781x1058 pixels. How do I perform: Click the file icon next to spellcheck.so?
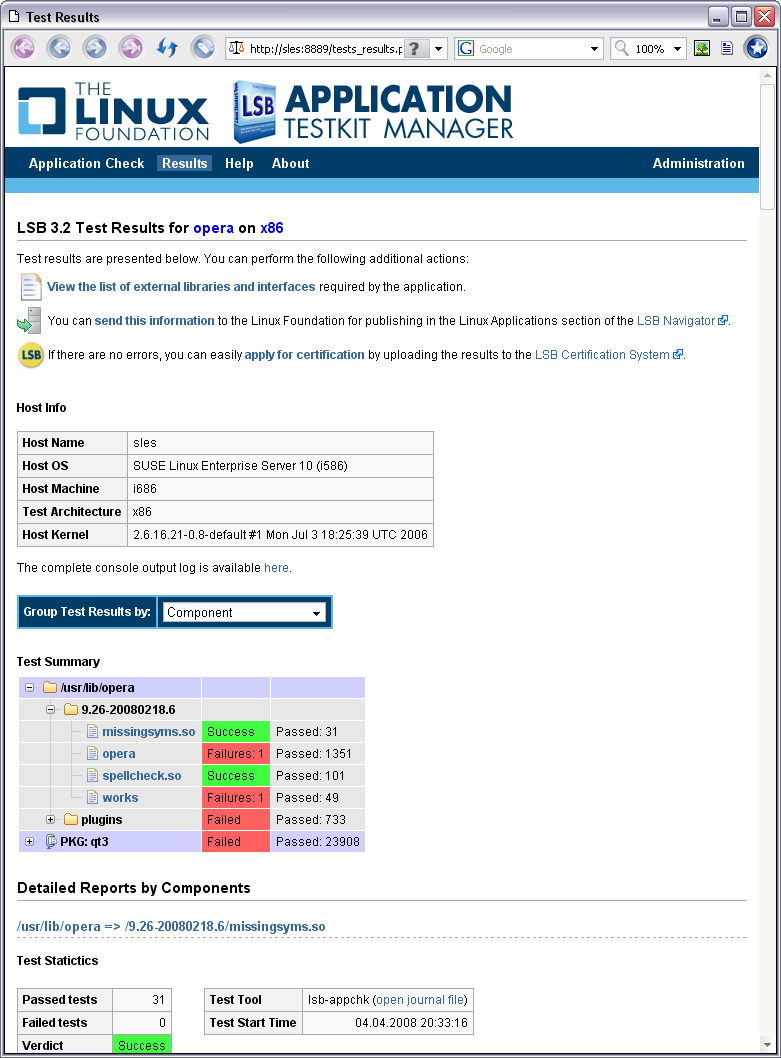pyautogui.click(x=92, y=776)
